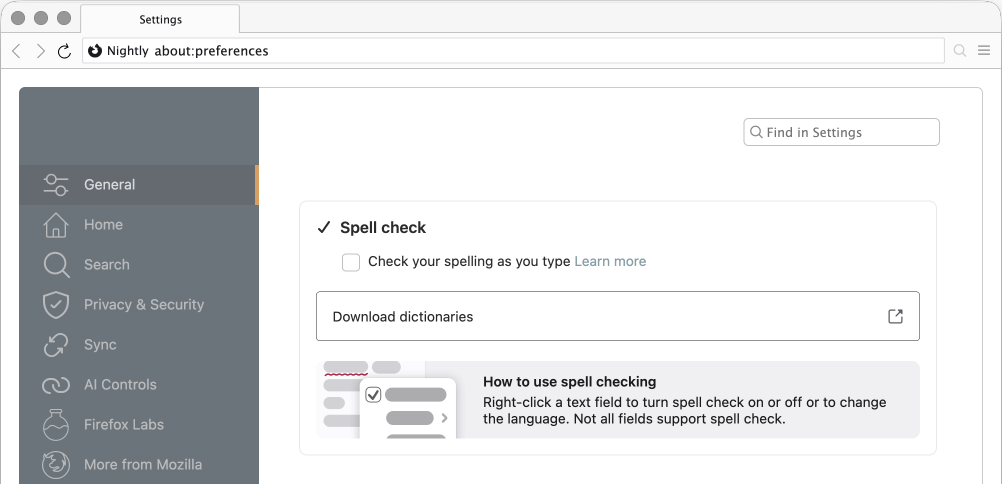This screenshot has height=484, width=1002.
Task: Go forward with the forward arrow
Action: 40,51
